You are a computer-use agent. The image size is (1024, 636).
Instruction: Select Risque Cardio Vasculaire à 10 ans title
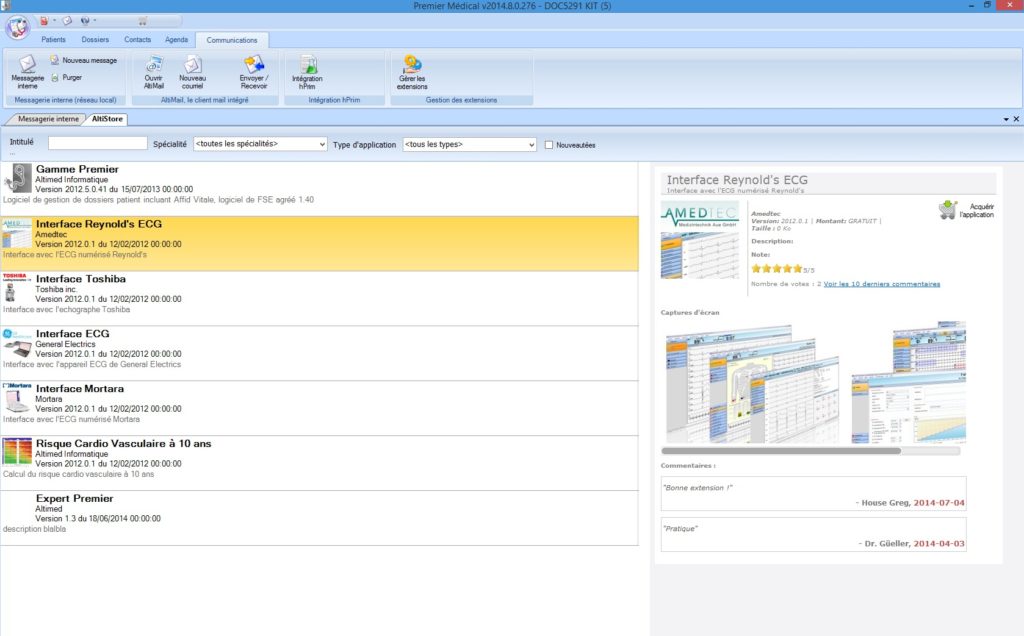(123, 443)
